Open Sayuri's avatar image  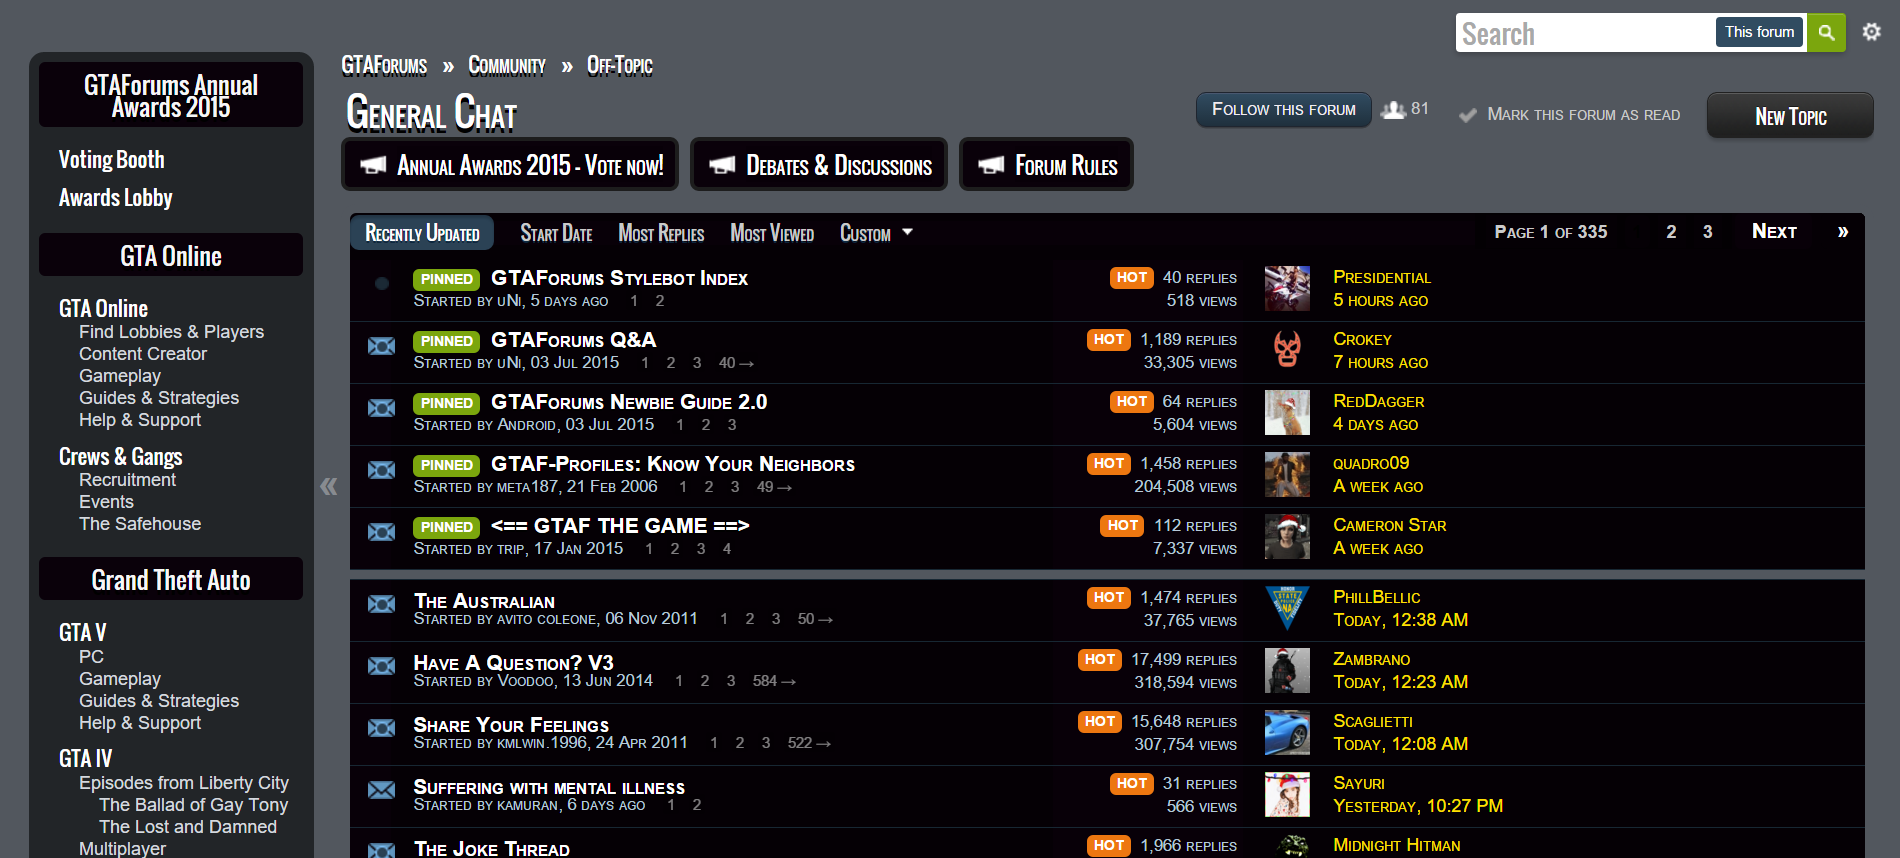[x=1287, y=794]
